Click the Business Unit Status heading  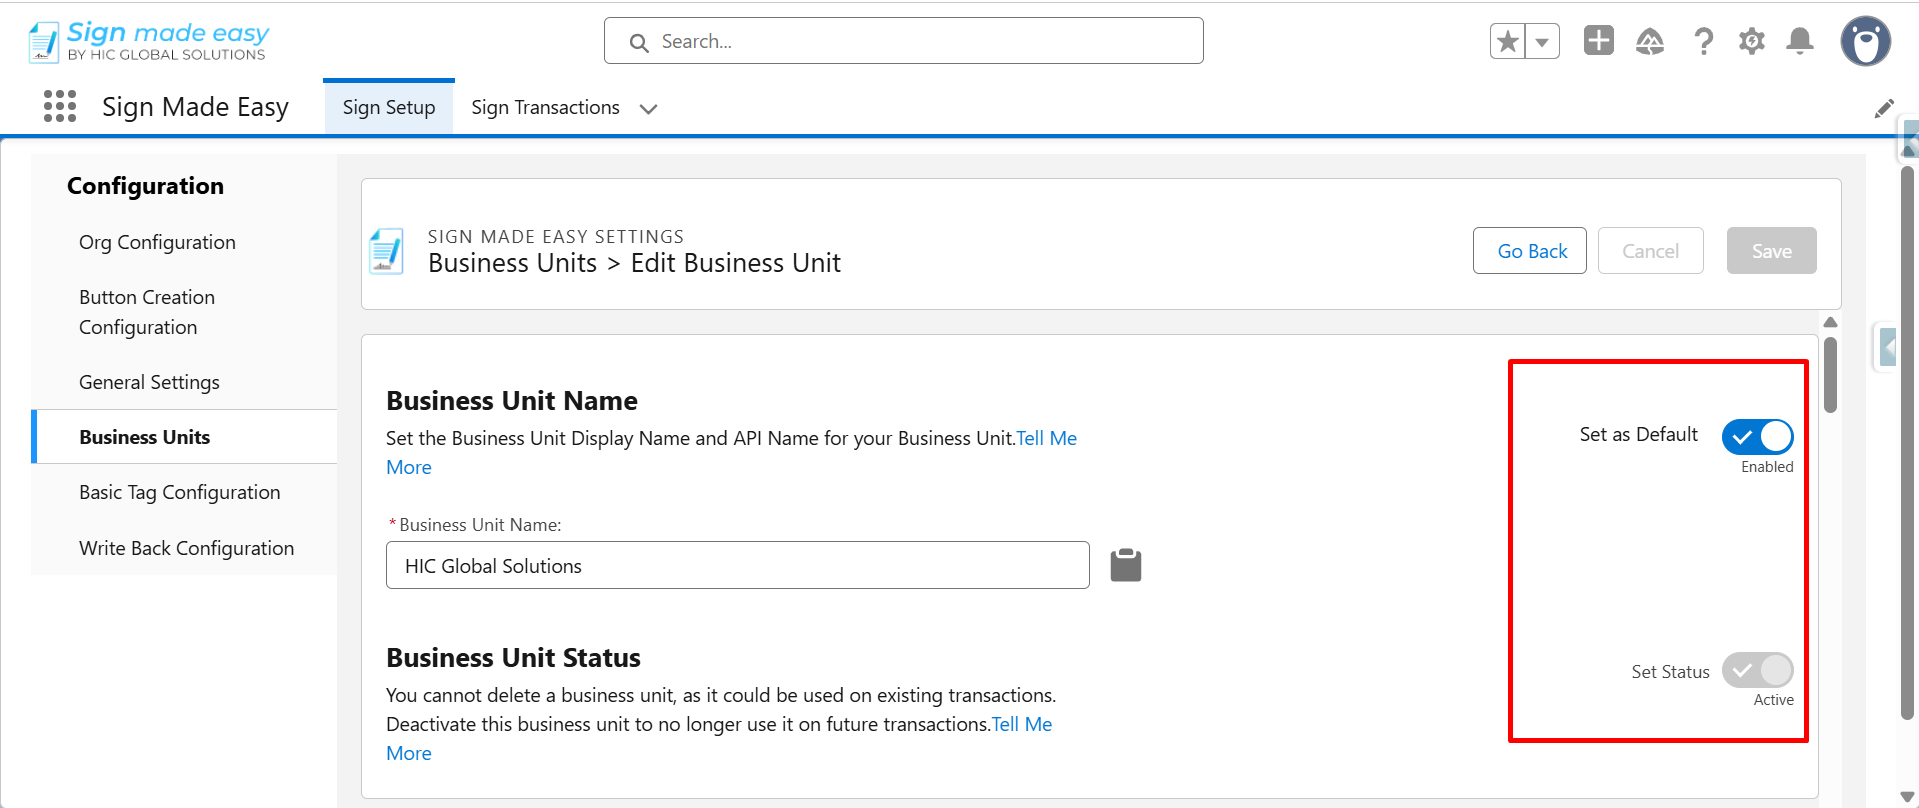(513, 658)
